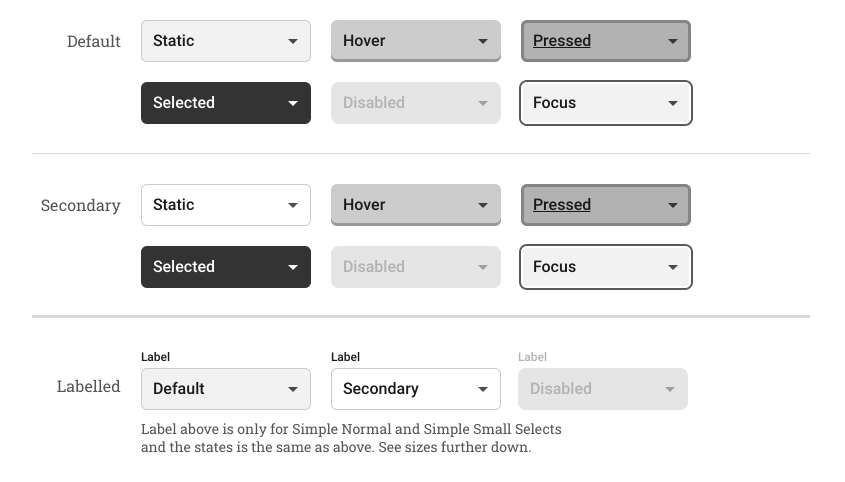Expand the Secondary row Focus dropdown

pos(605,267)
